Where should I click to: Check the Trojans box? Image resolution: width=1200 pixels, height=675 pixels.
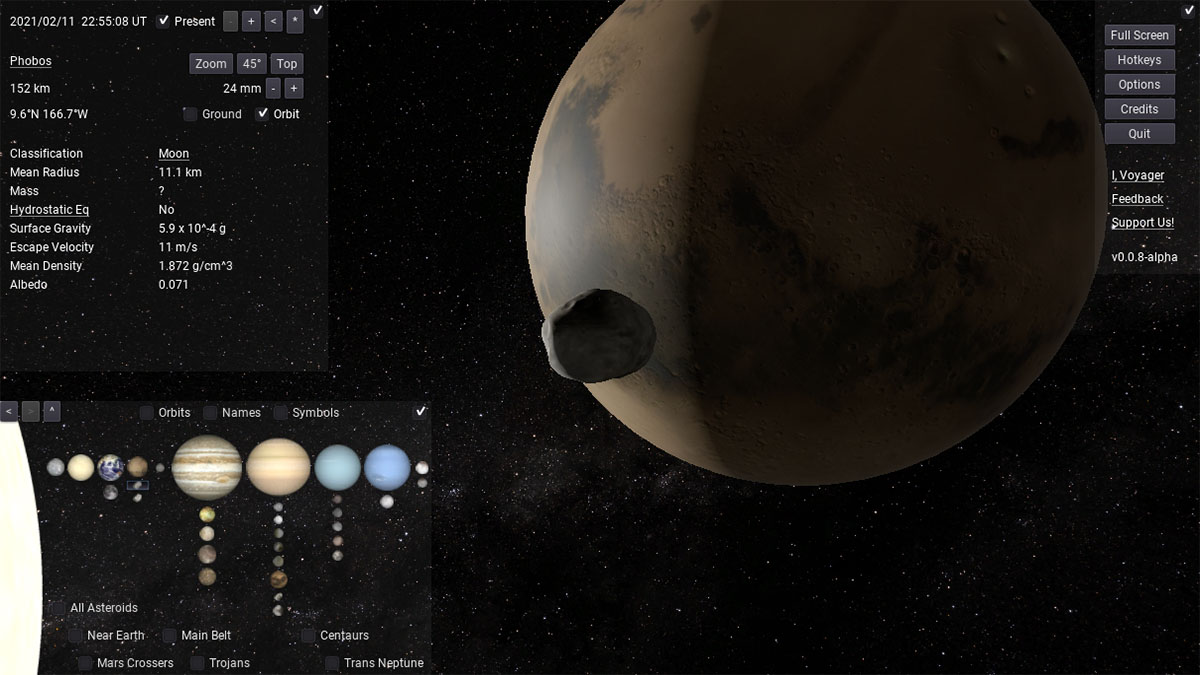197,663
